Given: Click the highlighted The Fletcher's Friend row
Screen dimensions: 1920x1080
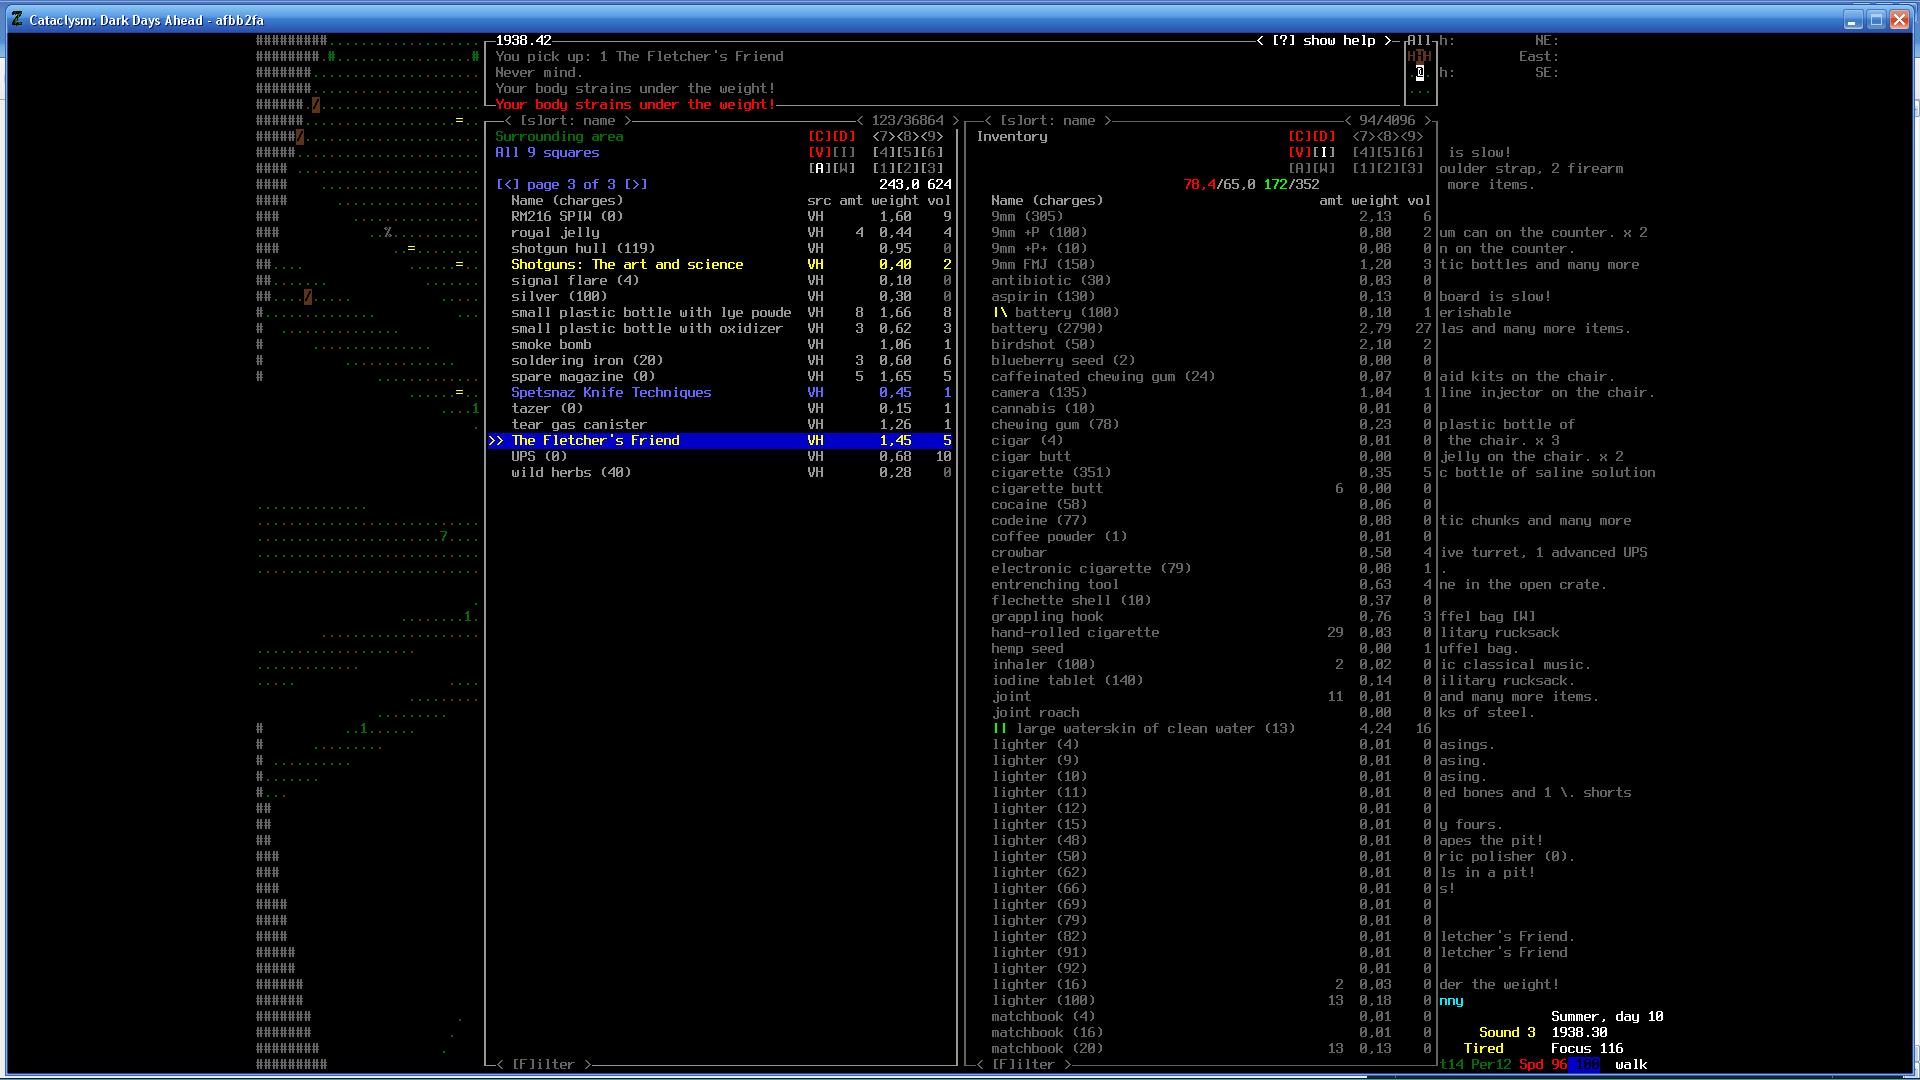Looking at the screenshot, I should (x=595, y=441).
